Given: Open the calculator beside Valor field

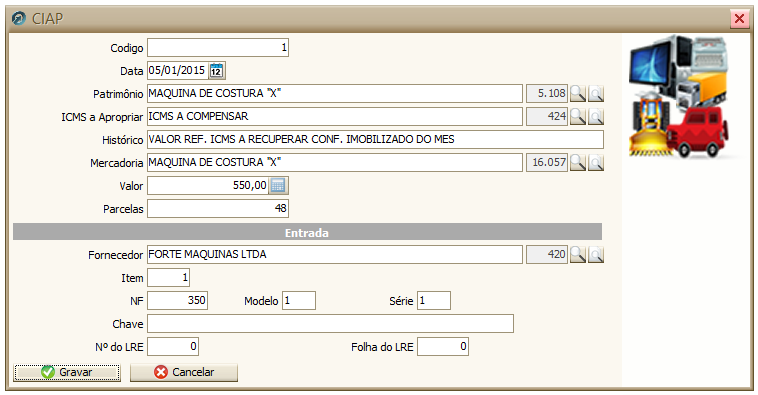Looking at the screenshot, I should click(278, 185).
